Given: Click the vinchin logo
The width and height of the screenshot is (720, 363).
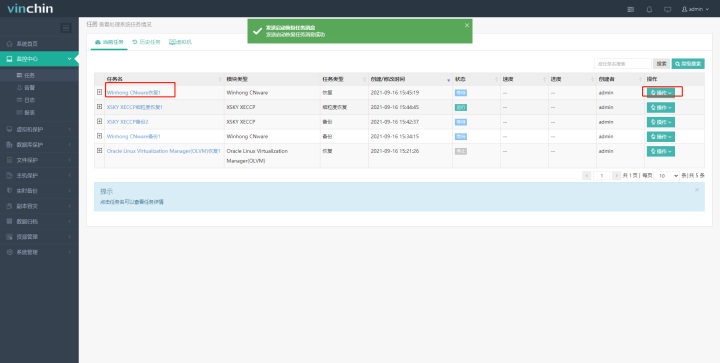Looking at the screenshot, I should click(30, 9).
